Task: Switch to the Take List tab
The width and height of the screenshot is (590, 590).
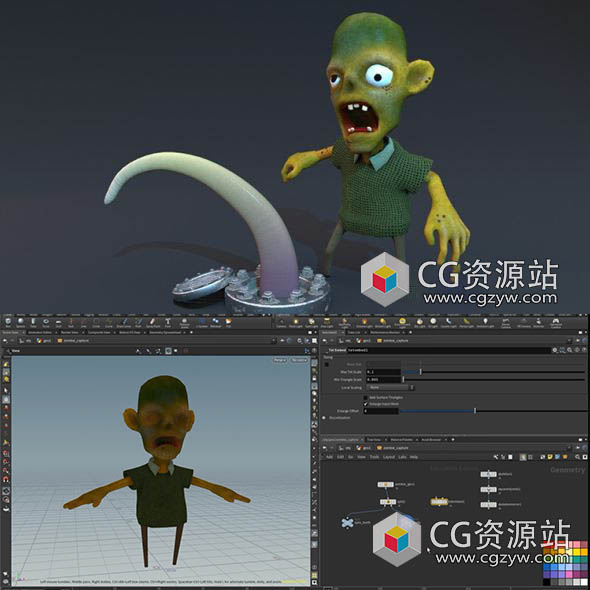Action: click(354, 332)
